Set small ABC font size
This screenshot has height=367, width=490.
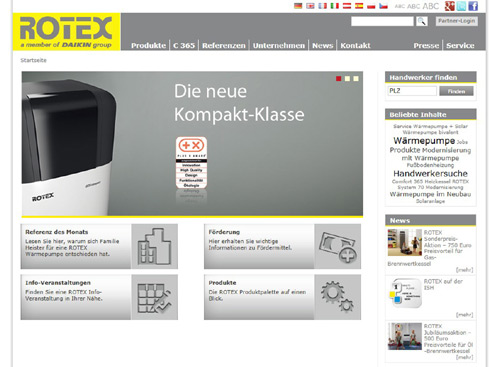coord(400,6)
